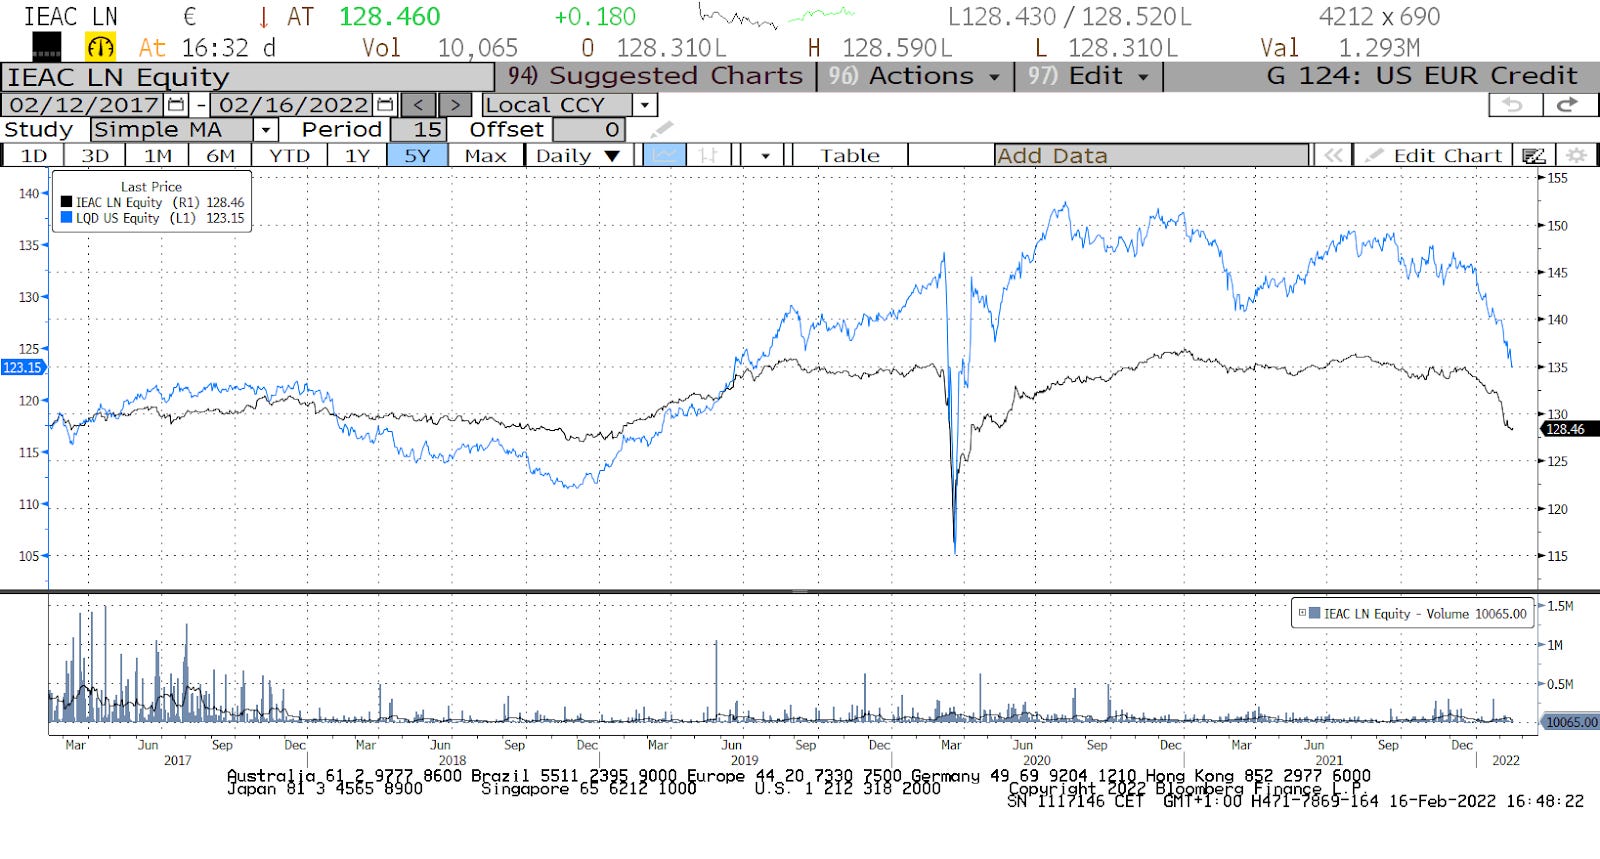Viewport: 1600px width, 859px height.
Task: Select the 1Y range tab
Action: tap(357, 156)
